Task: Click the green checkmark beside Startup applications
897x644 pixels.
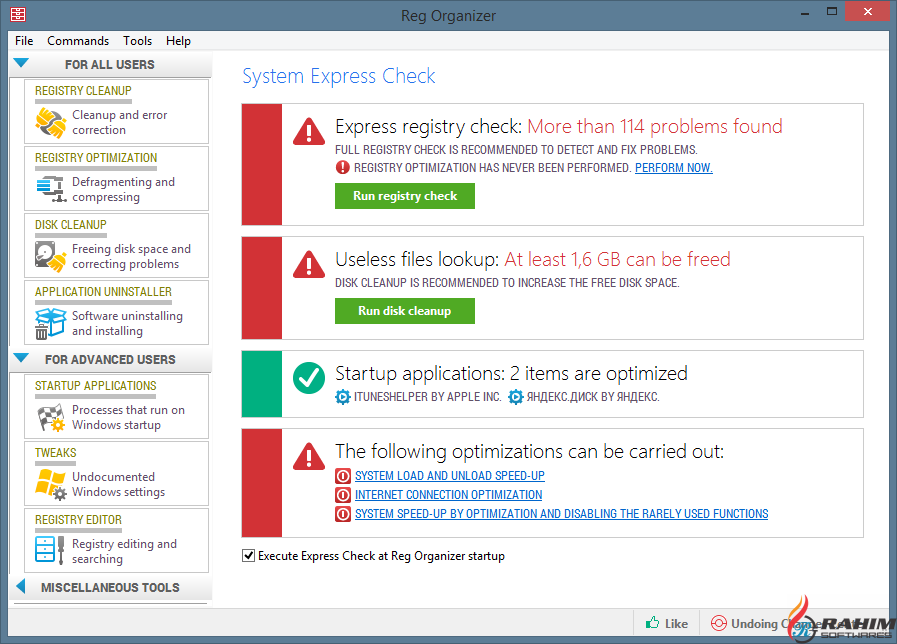Action: point(309,378)
